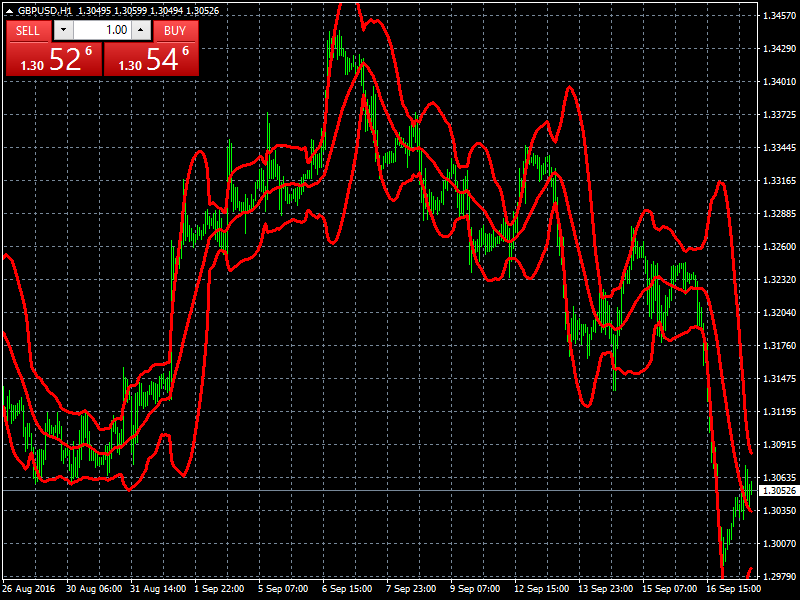Click the 9 Sep 07:00 time label
This screenshot has height=600, width=800.
coord(474,589)
